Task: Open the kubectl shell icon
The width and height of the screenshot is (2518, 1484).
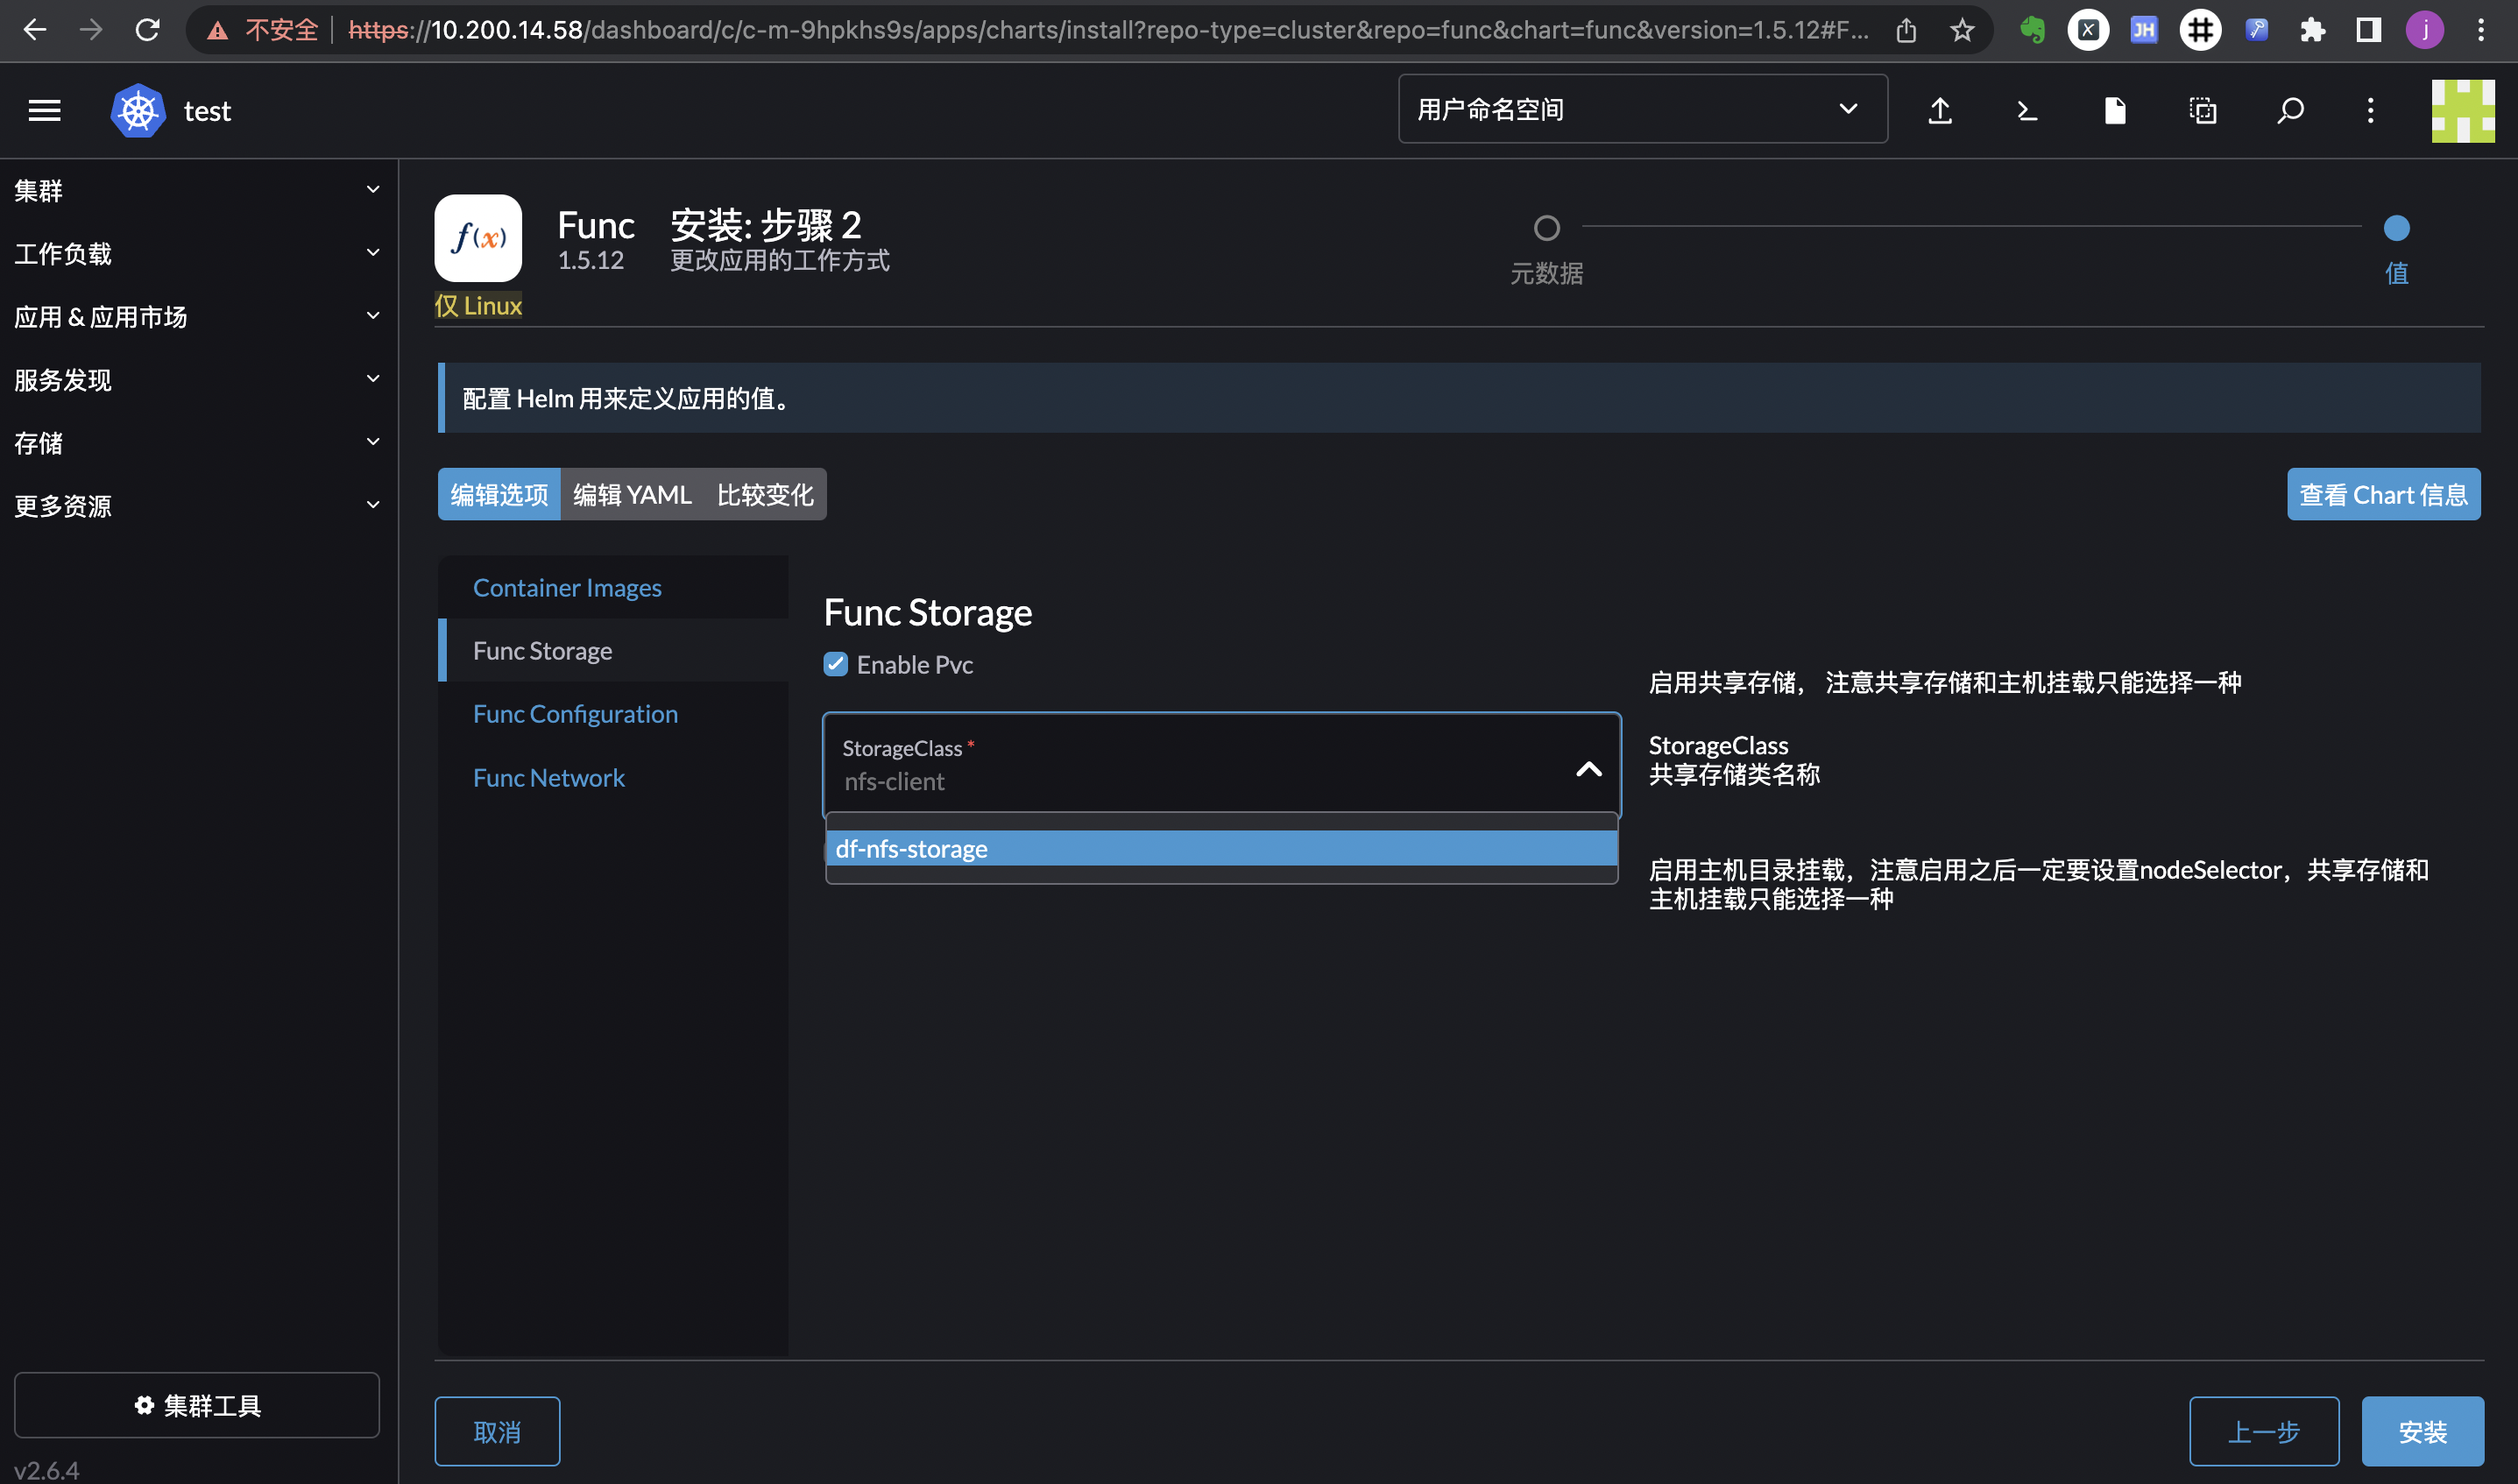Action: (x=2027, y=110)
